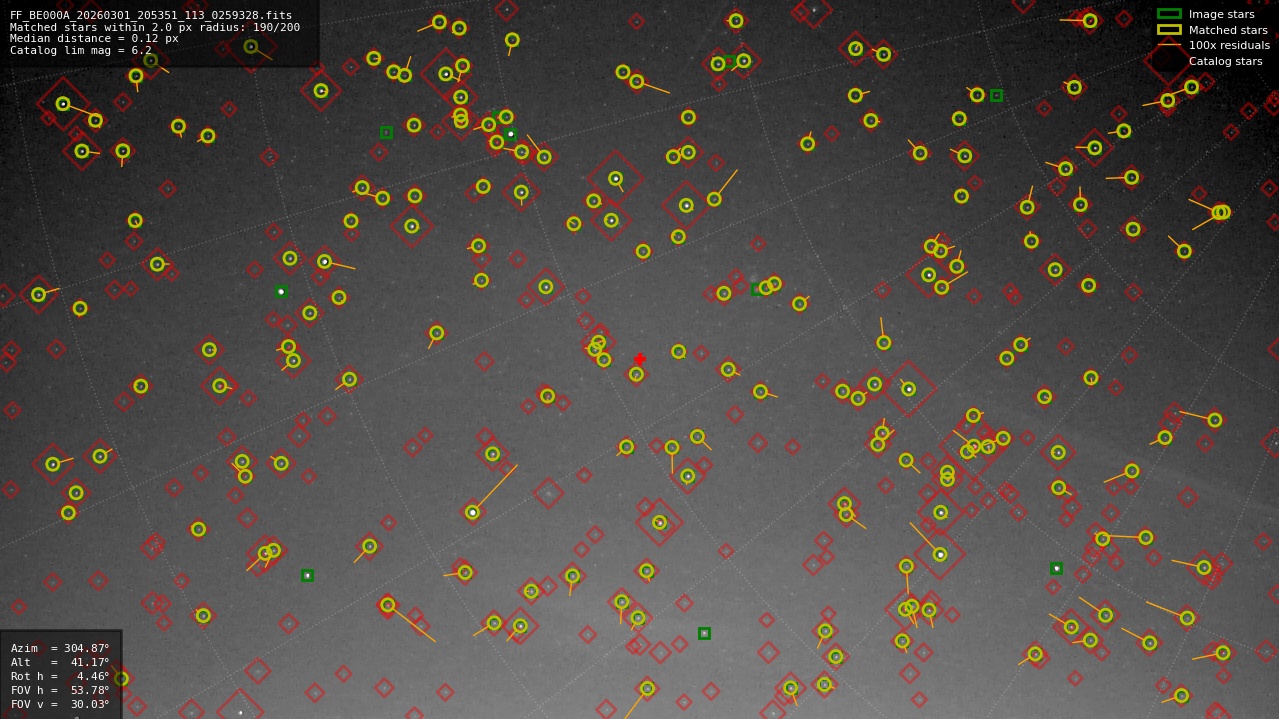Screen dimensions: 1279x719
Task: Click the orange 100x residuals legend line
Action: 1169,45
